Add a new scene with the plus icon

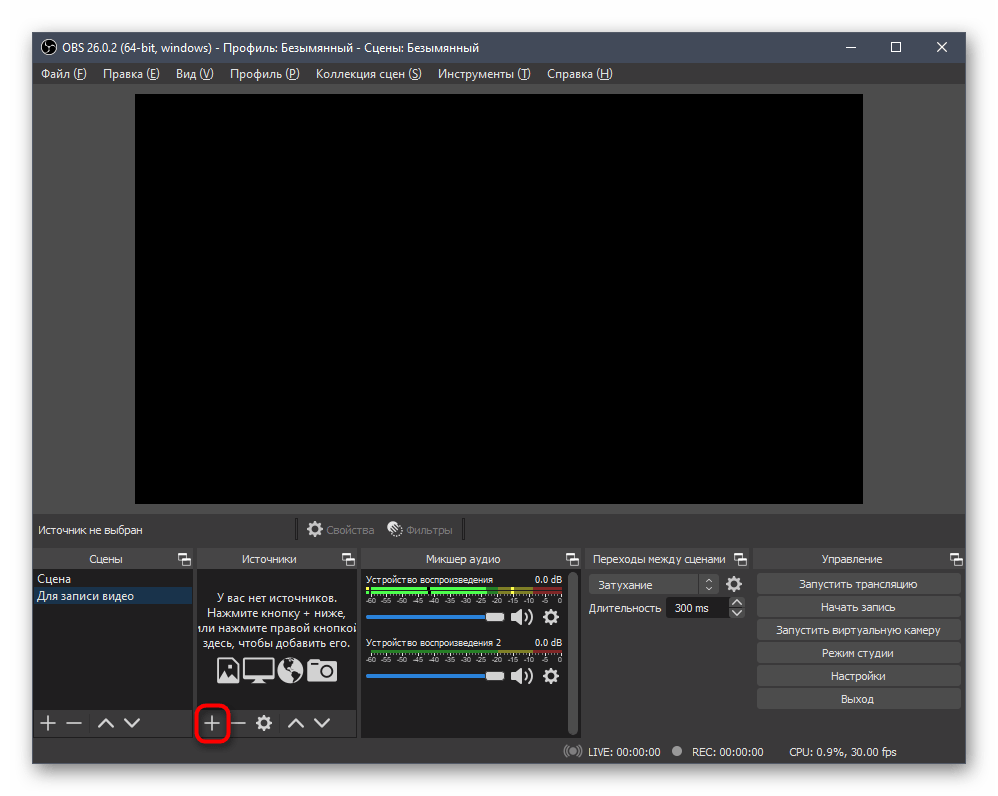pyautogui.click(x=48, y=723)
